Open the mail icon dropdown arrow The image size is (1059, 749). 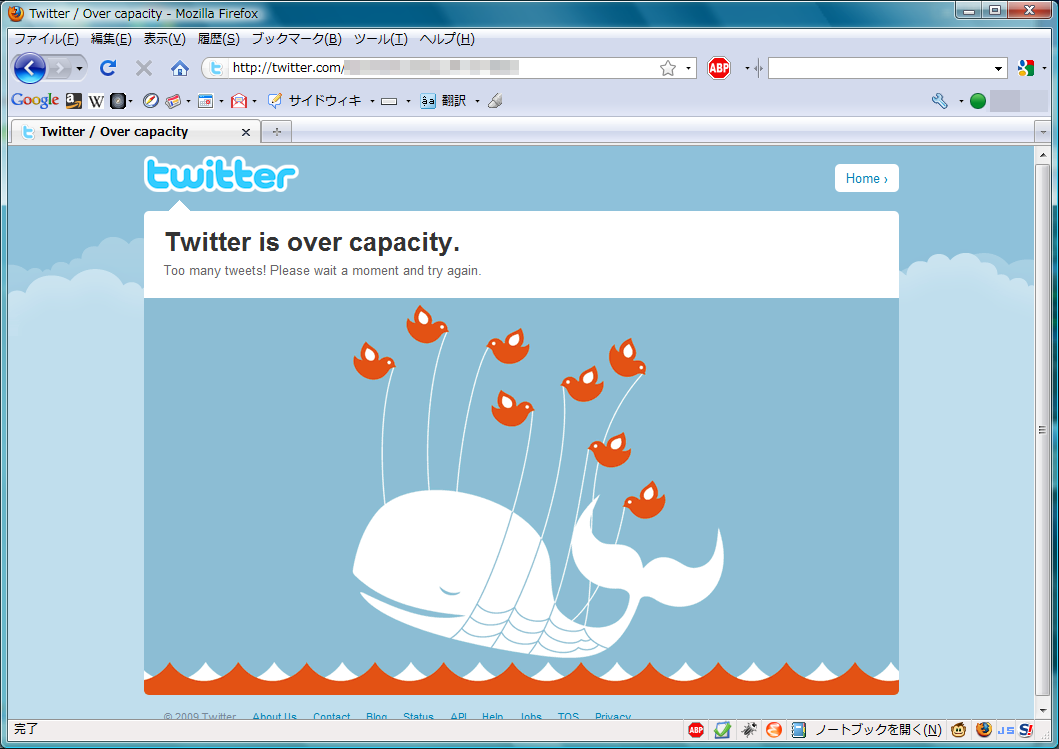(255, 101)
